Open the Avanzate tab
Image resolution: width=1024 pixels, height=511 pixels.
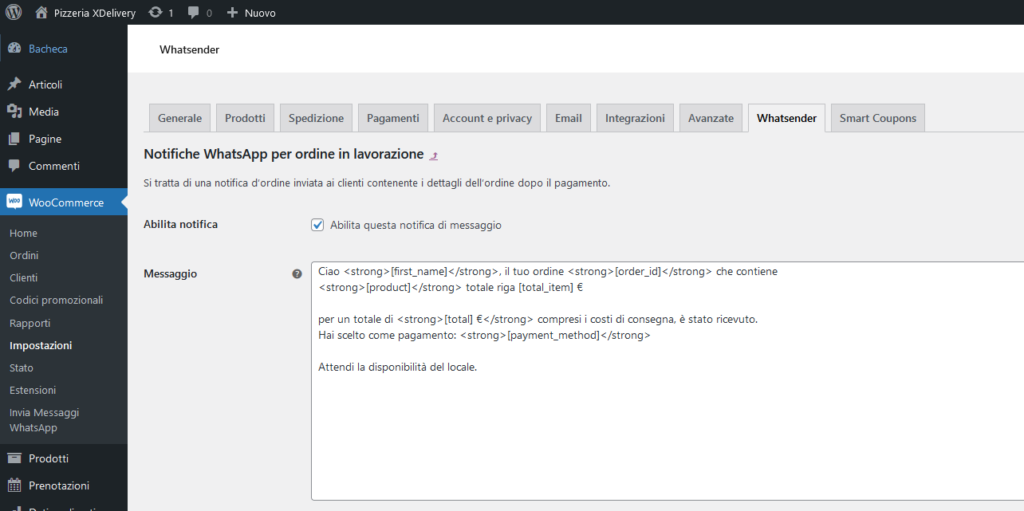(711, 118)
